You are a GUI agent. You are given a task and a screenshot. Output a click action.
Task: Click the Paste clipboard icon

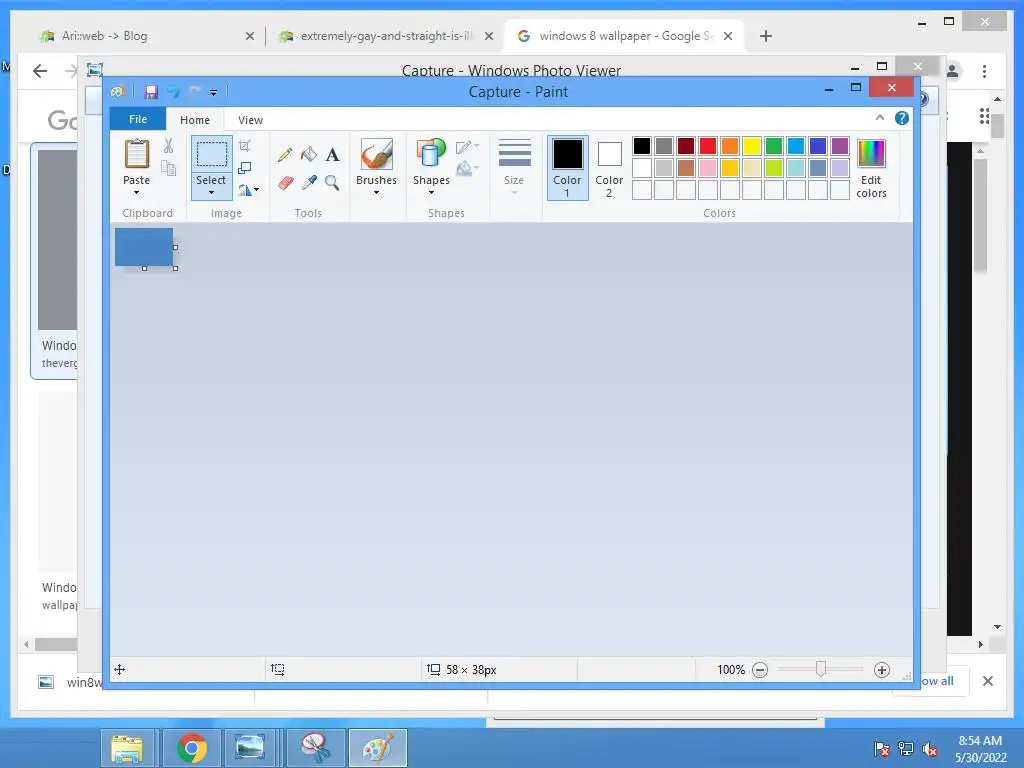pos(136,155)
